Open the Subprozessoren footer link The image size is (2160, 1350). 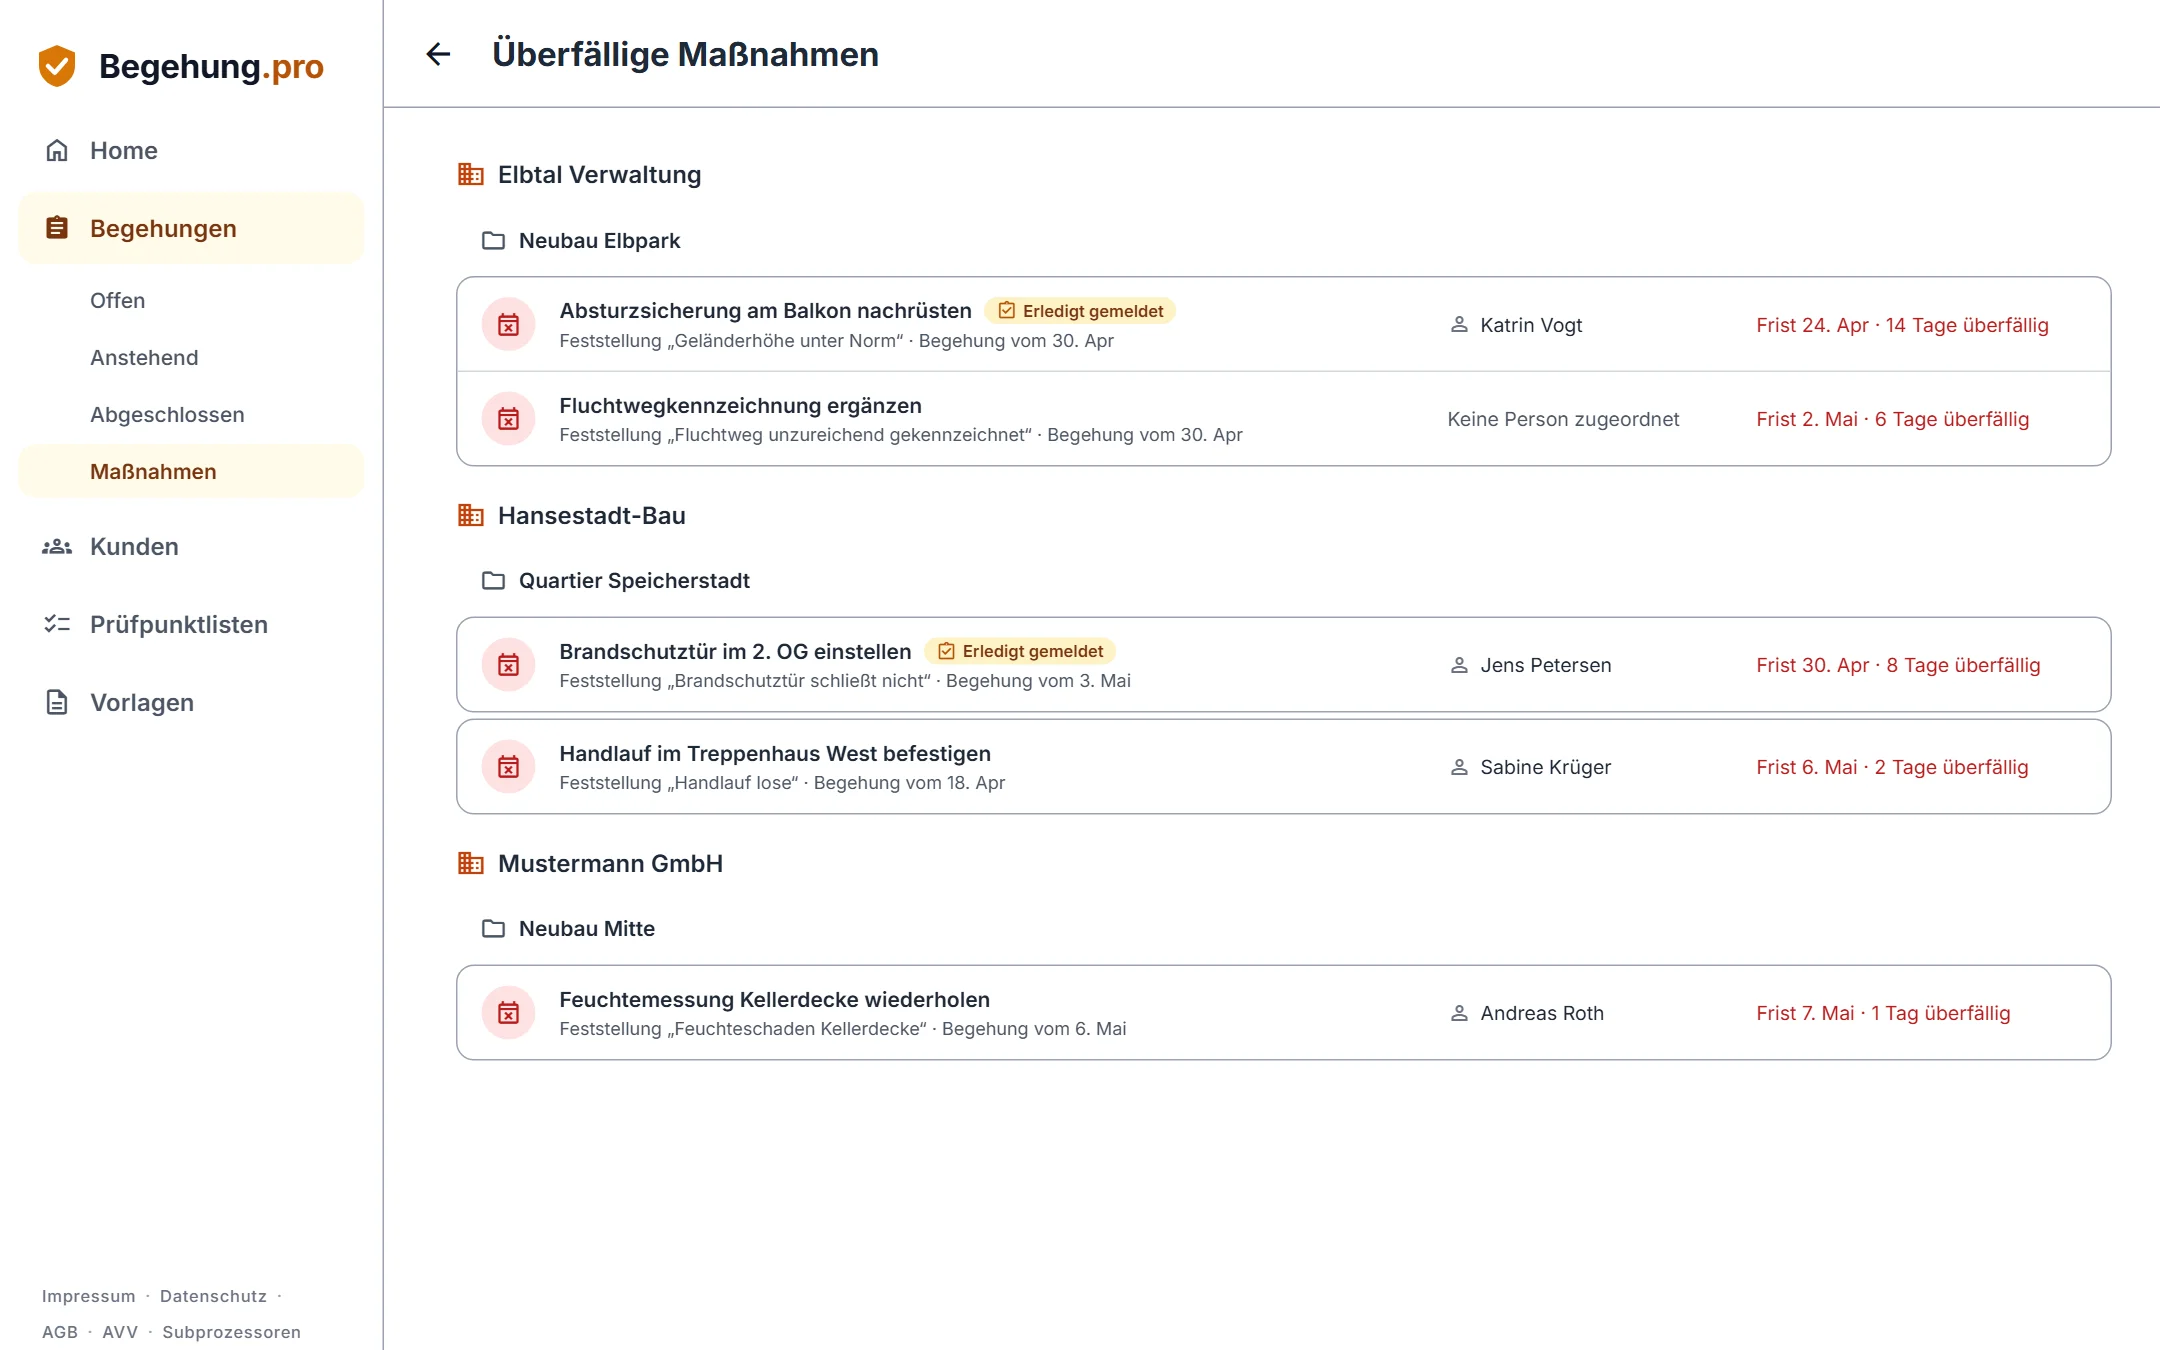(x=231, y=1332)
